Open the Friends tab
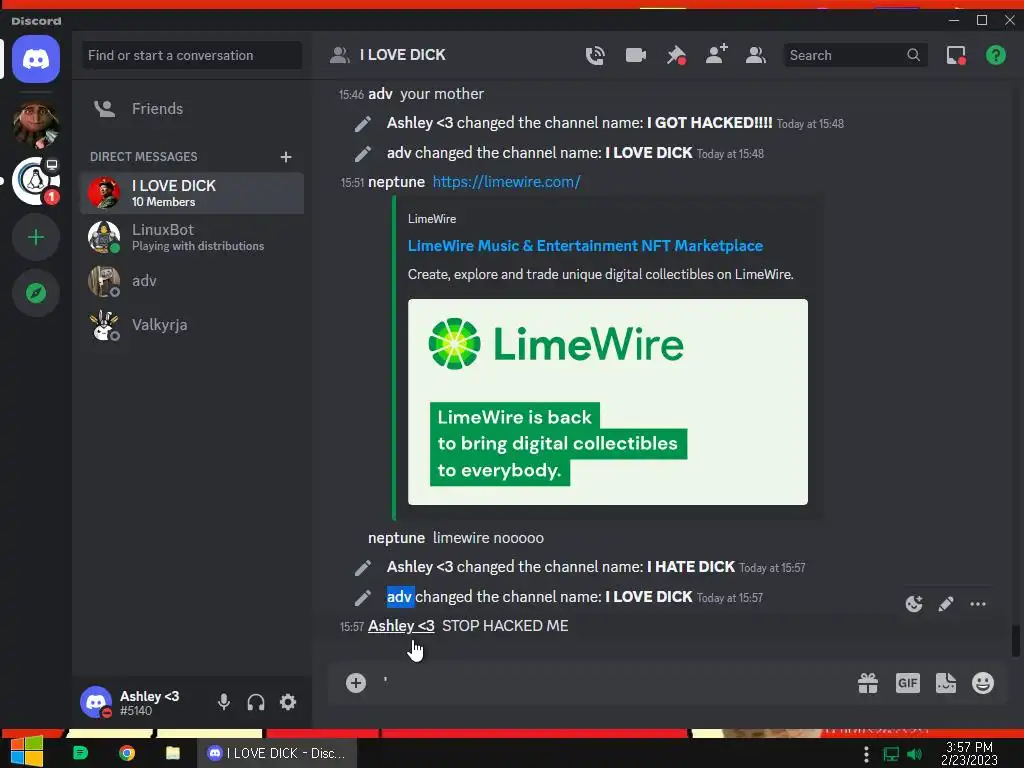This screenshot has width=1024, height=768. coord(192,108)
